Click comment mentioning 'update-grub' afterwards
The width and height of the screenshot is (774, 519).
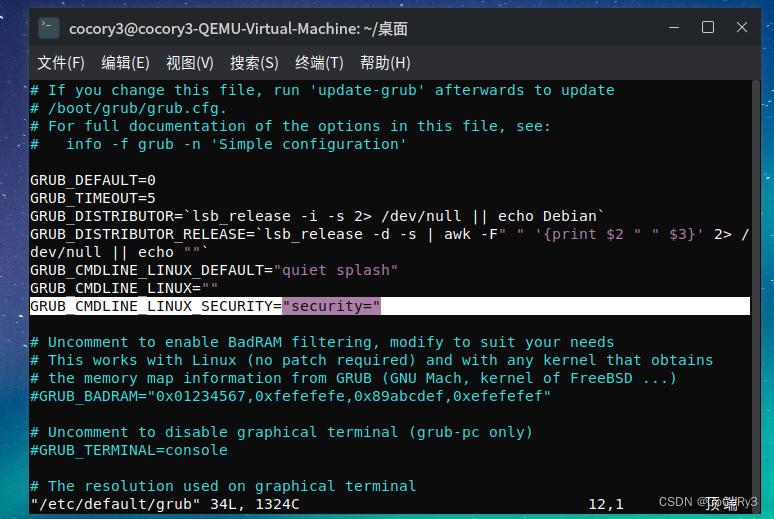click(x=322, y=90)
